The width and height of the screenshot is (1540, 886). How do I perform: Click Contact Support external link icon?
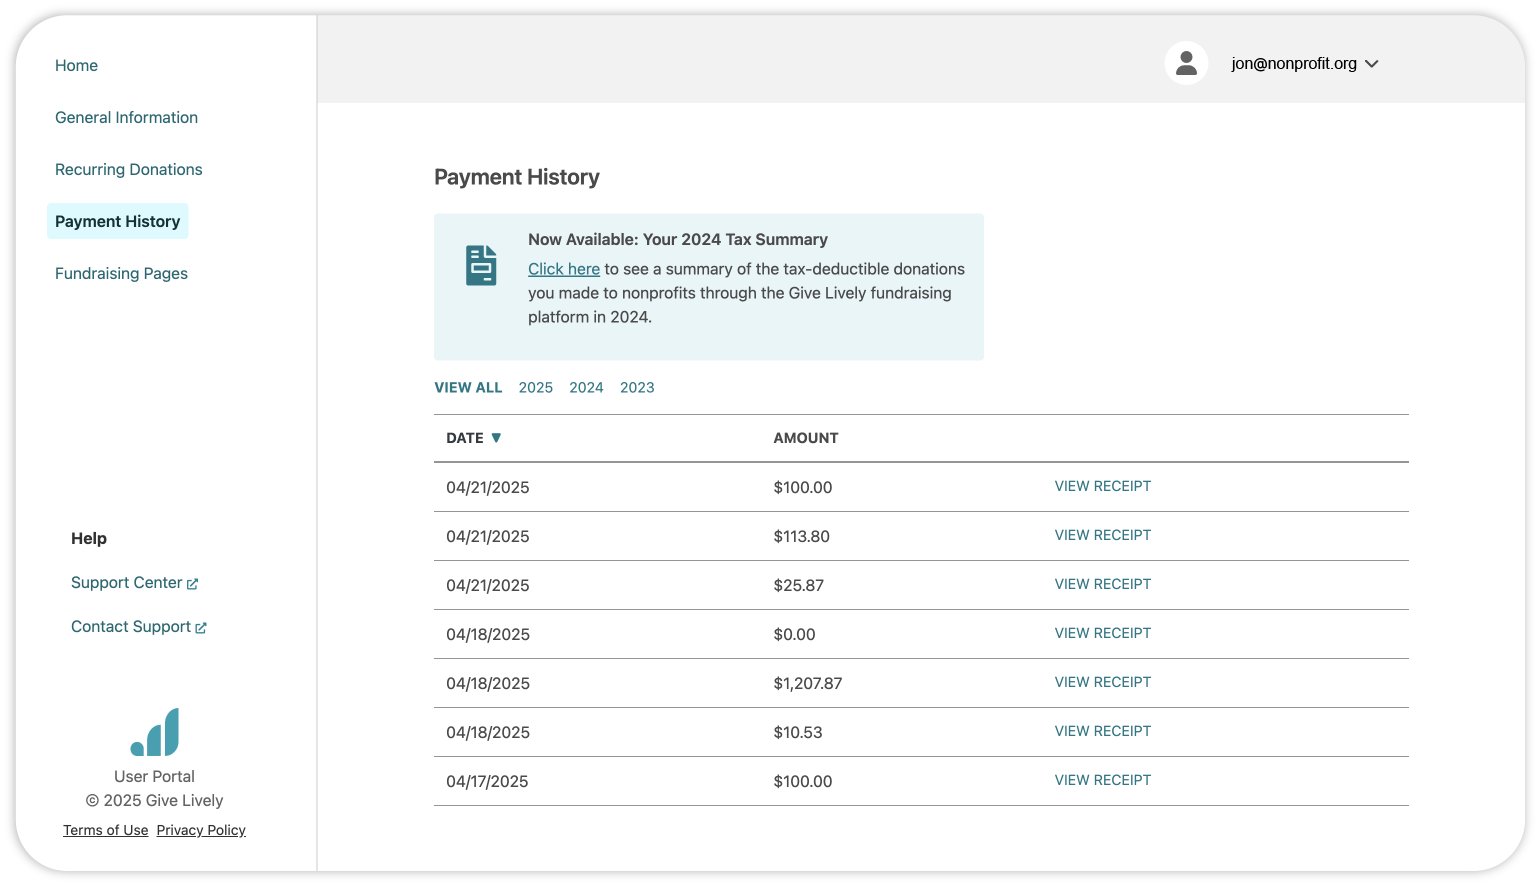point(201,628)
